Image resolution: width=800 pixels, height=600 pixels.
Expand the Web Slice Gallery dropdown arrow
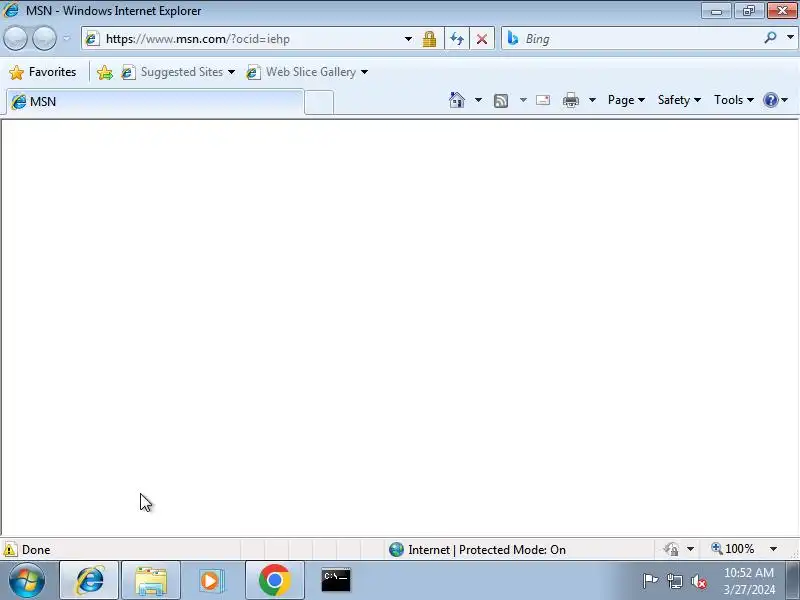364,72
